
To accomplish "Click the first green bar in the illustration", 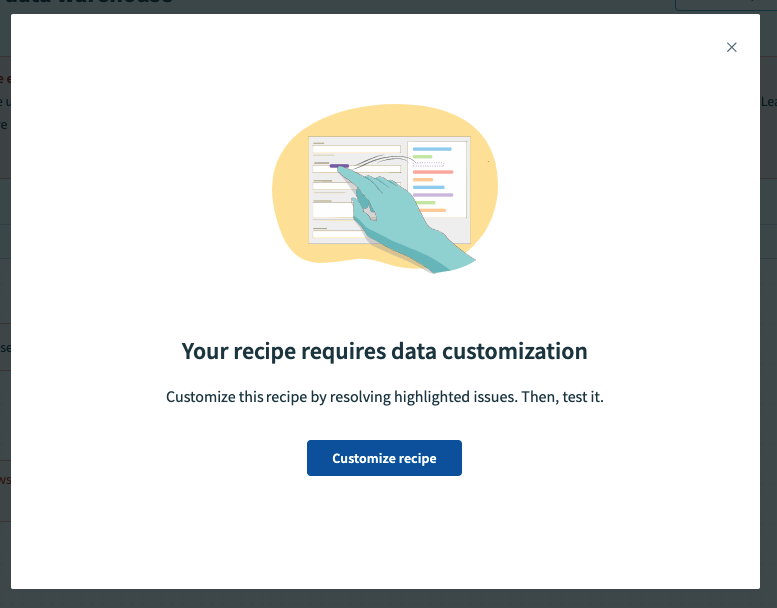I will (x=423, y=157).
